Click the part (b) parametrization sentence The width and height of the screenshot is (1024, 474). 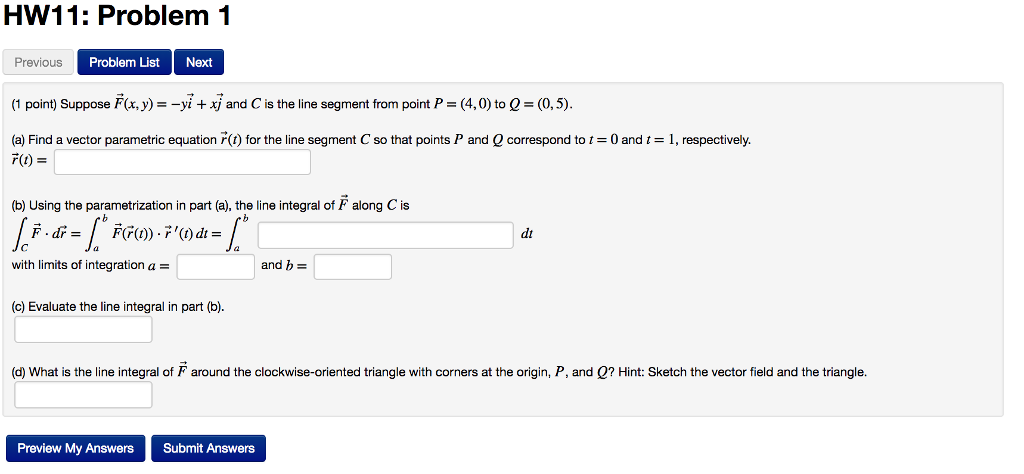tap(210, 205)
